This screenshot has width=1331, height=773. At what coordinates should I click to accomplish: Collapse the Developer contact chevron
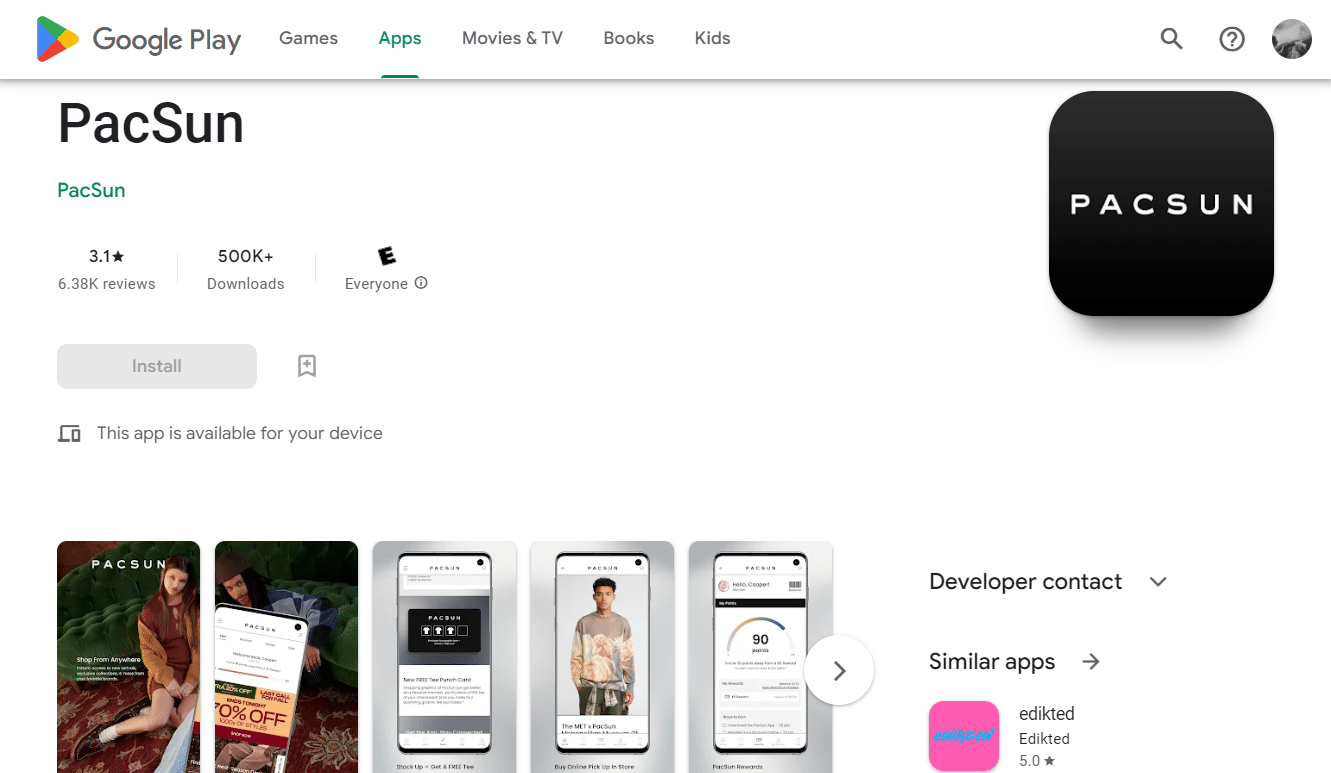[x=1157, y=581]
